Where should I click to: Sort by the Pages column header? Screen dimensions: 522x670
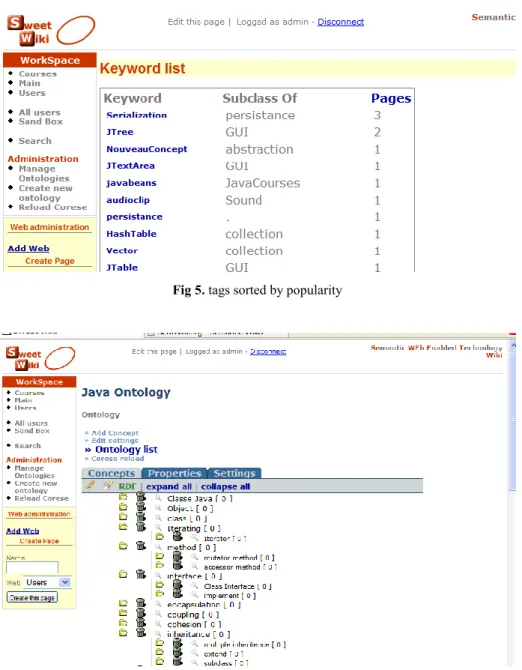391,98
